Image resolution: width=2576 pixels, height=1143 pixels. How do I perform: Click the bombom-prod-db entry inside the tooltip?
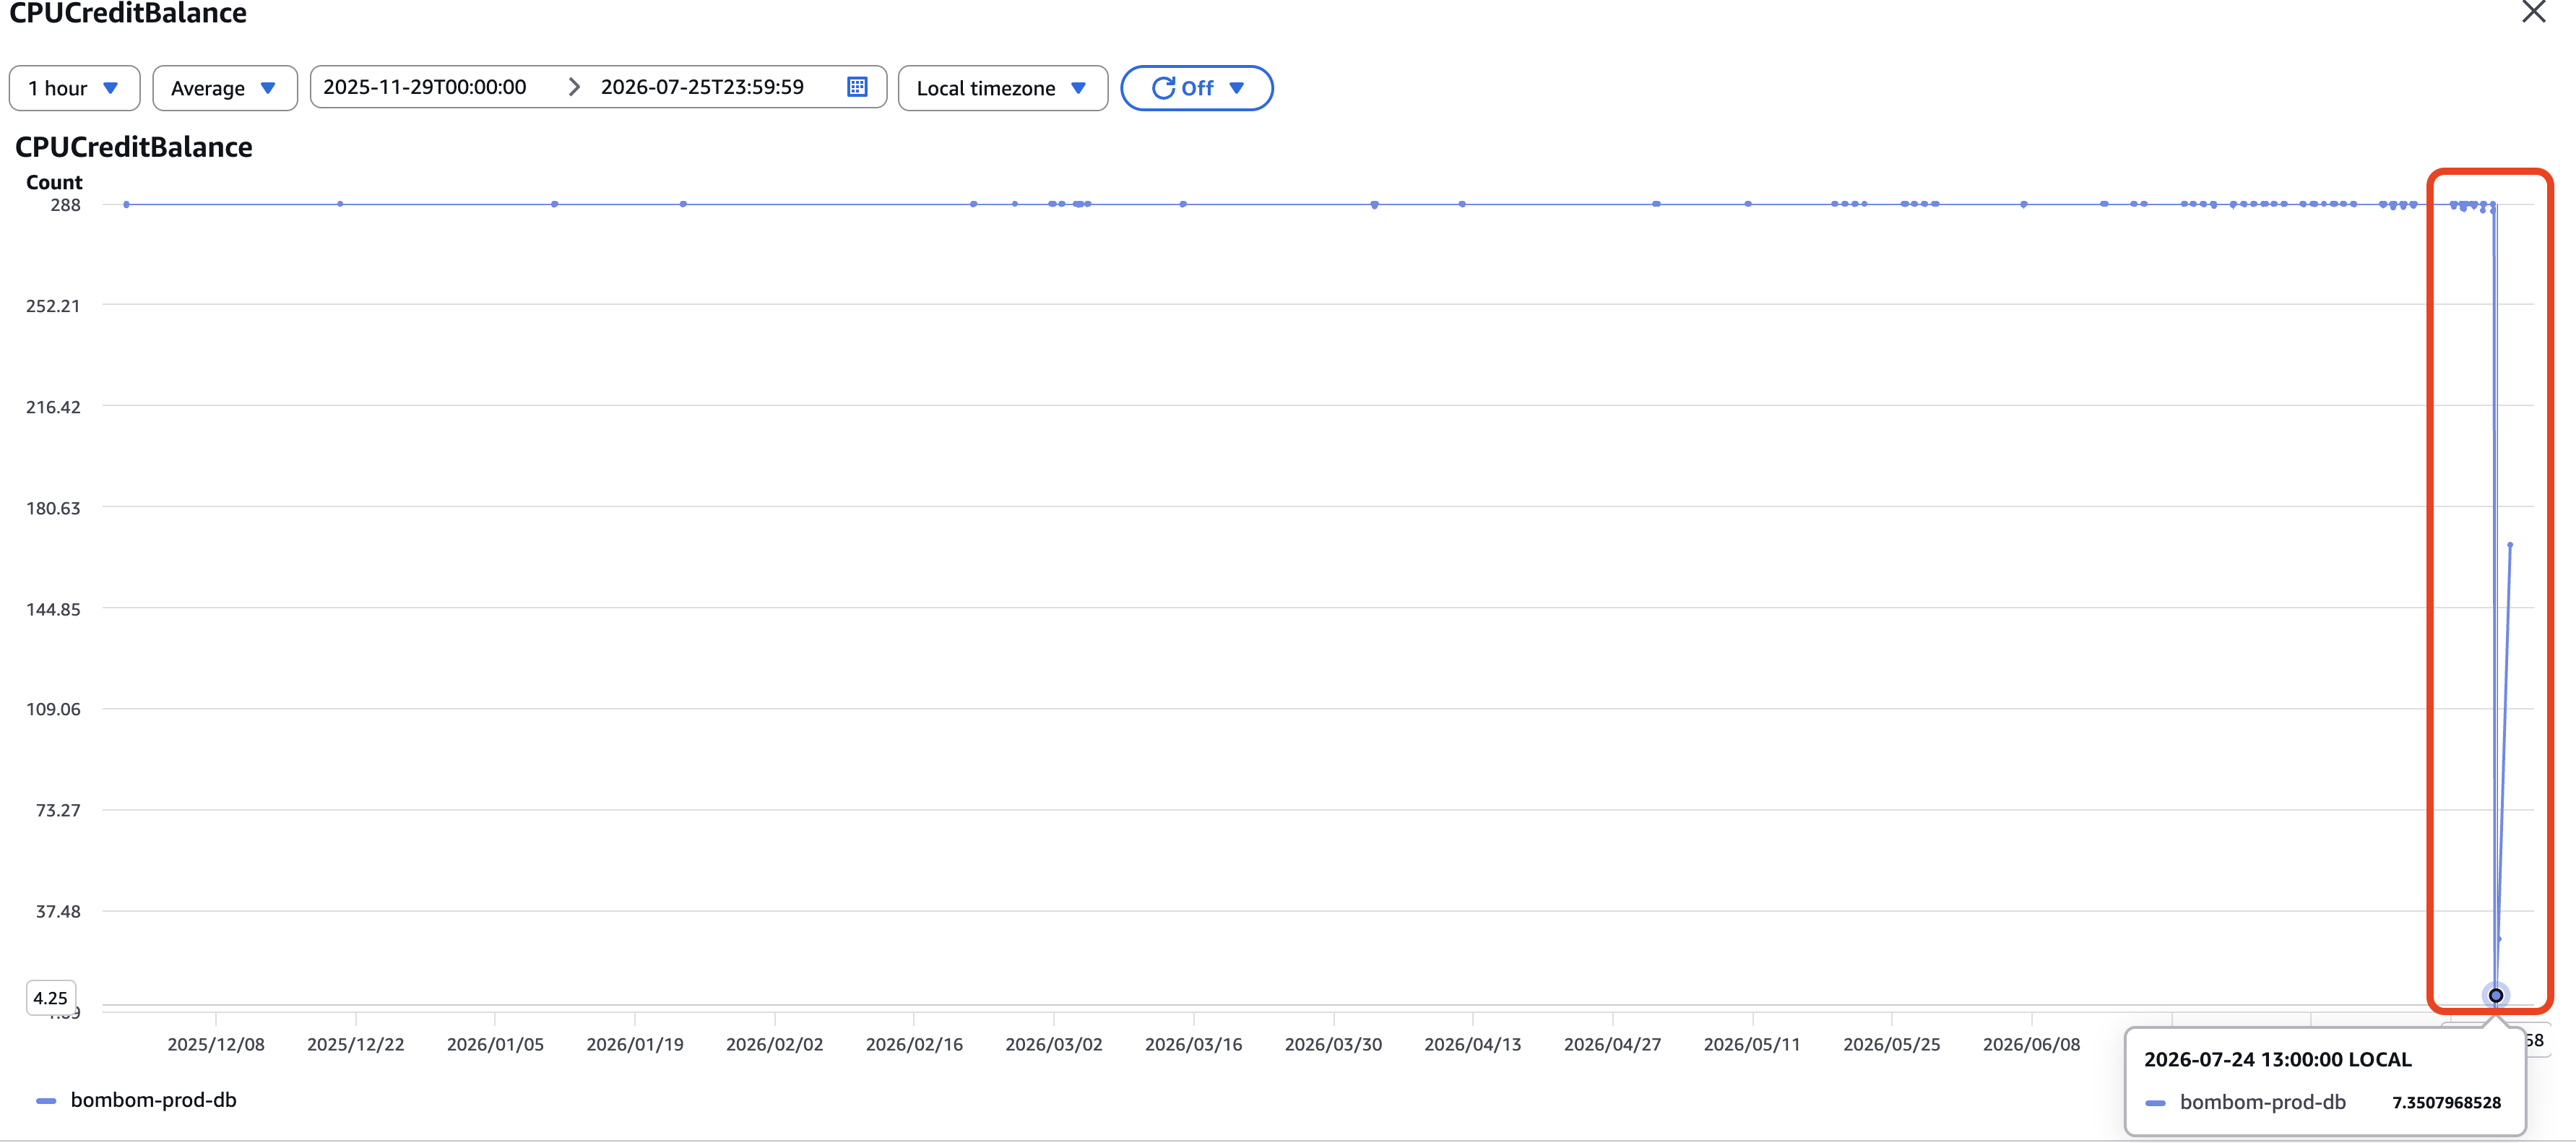(2262, 1102)
